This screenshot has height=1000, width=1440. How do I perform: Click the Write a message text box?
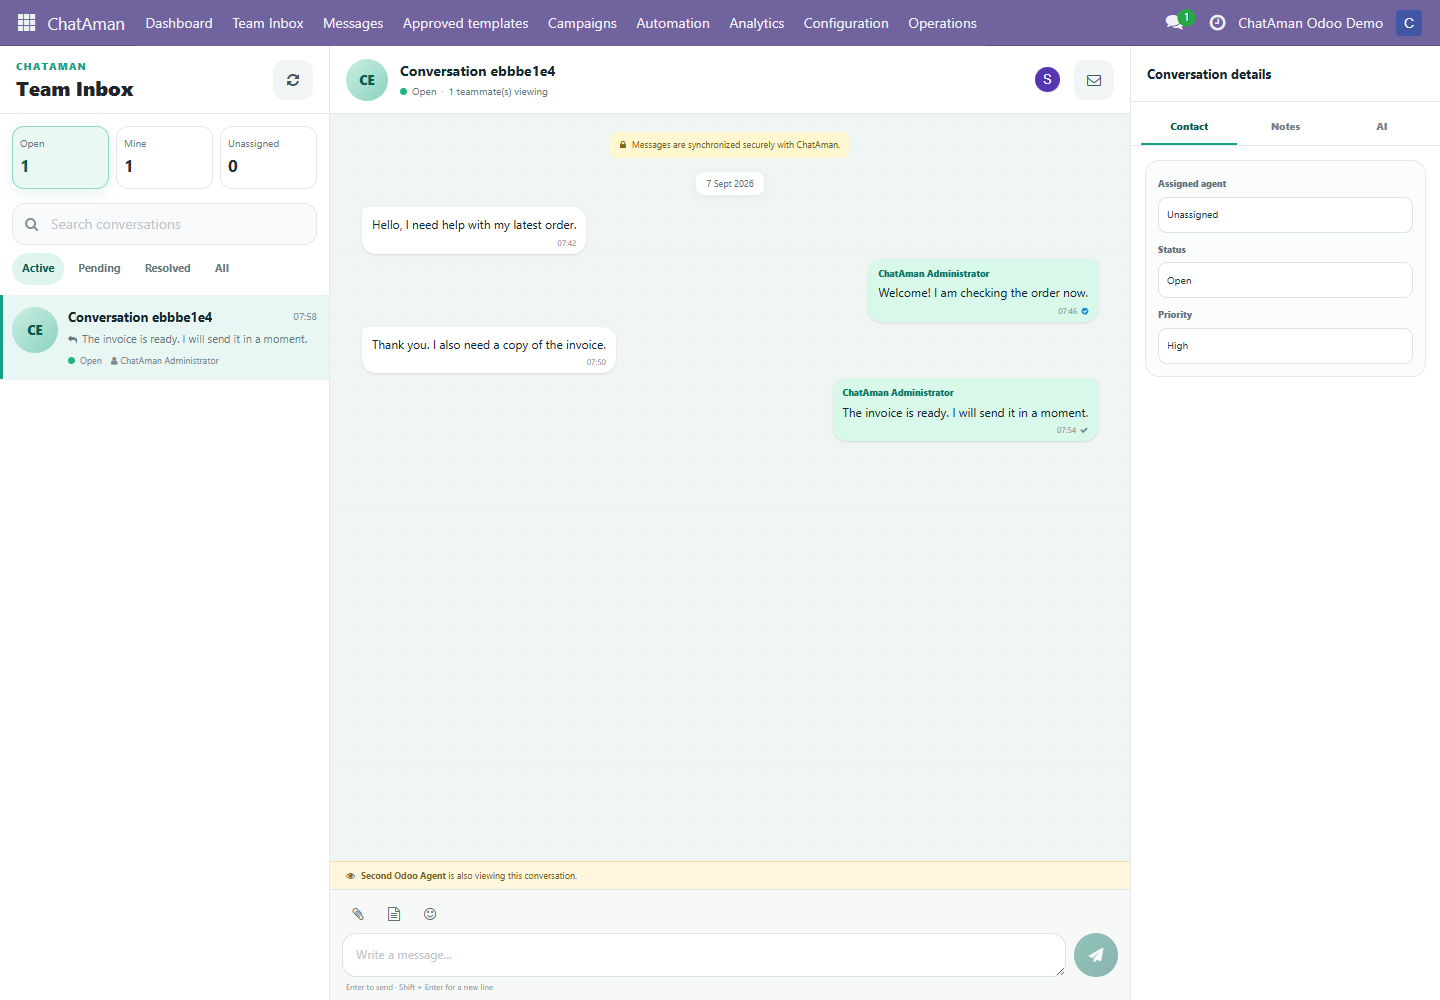pos(704,955)
